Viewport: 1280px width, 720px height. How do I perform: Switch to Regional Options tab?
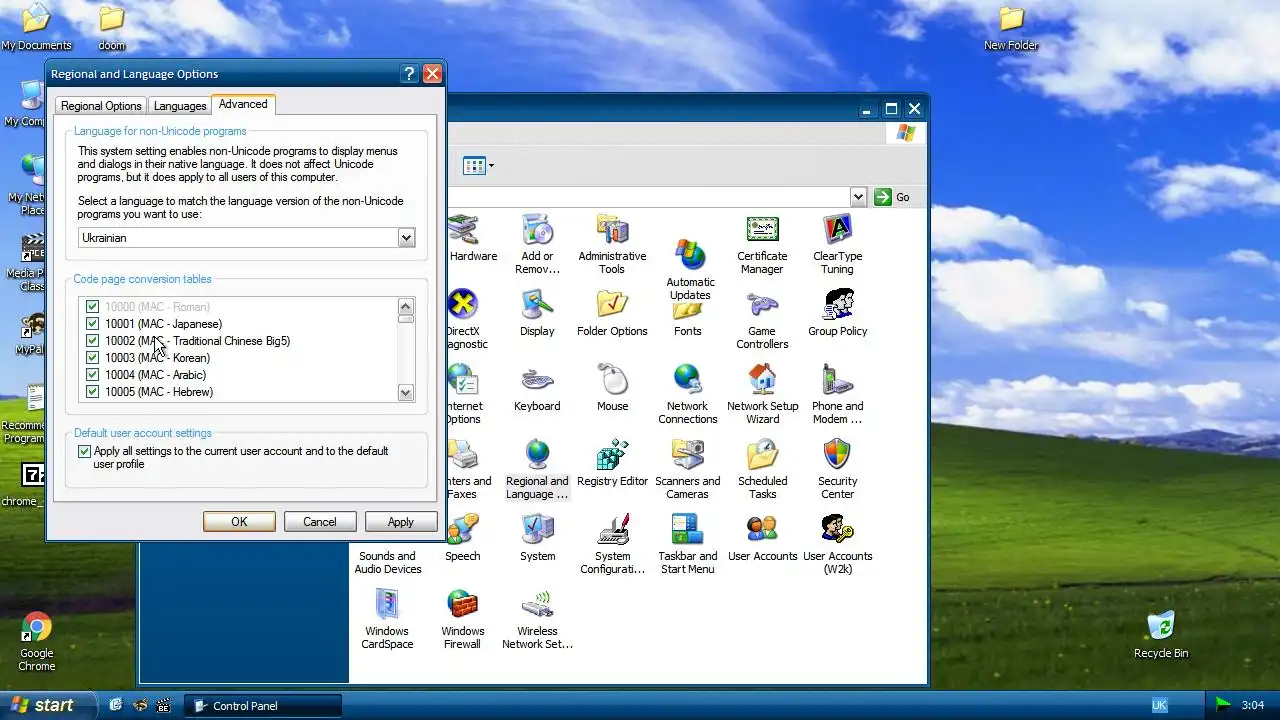[x=101, y=106]
